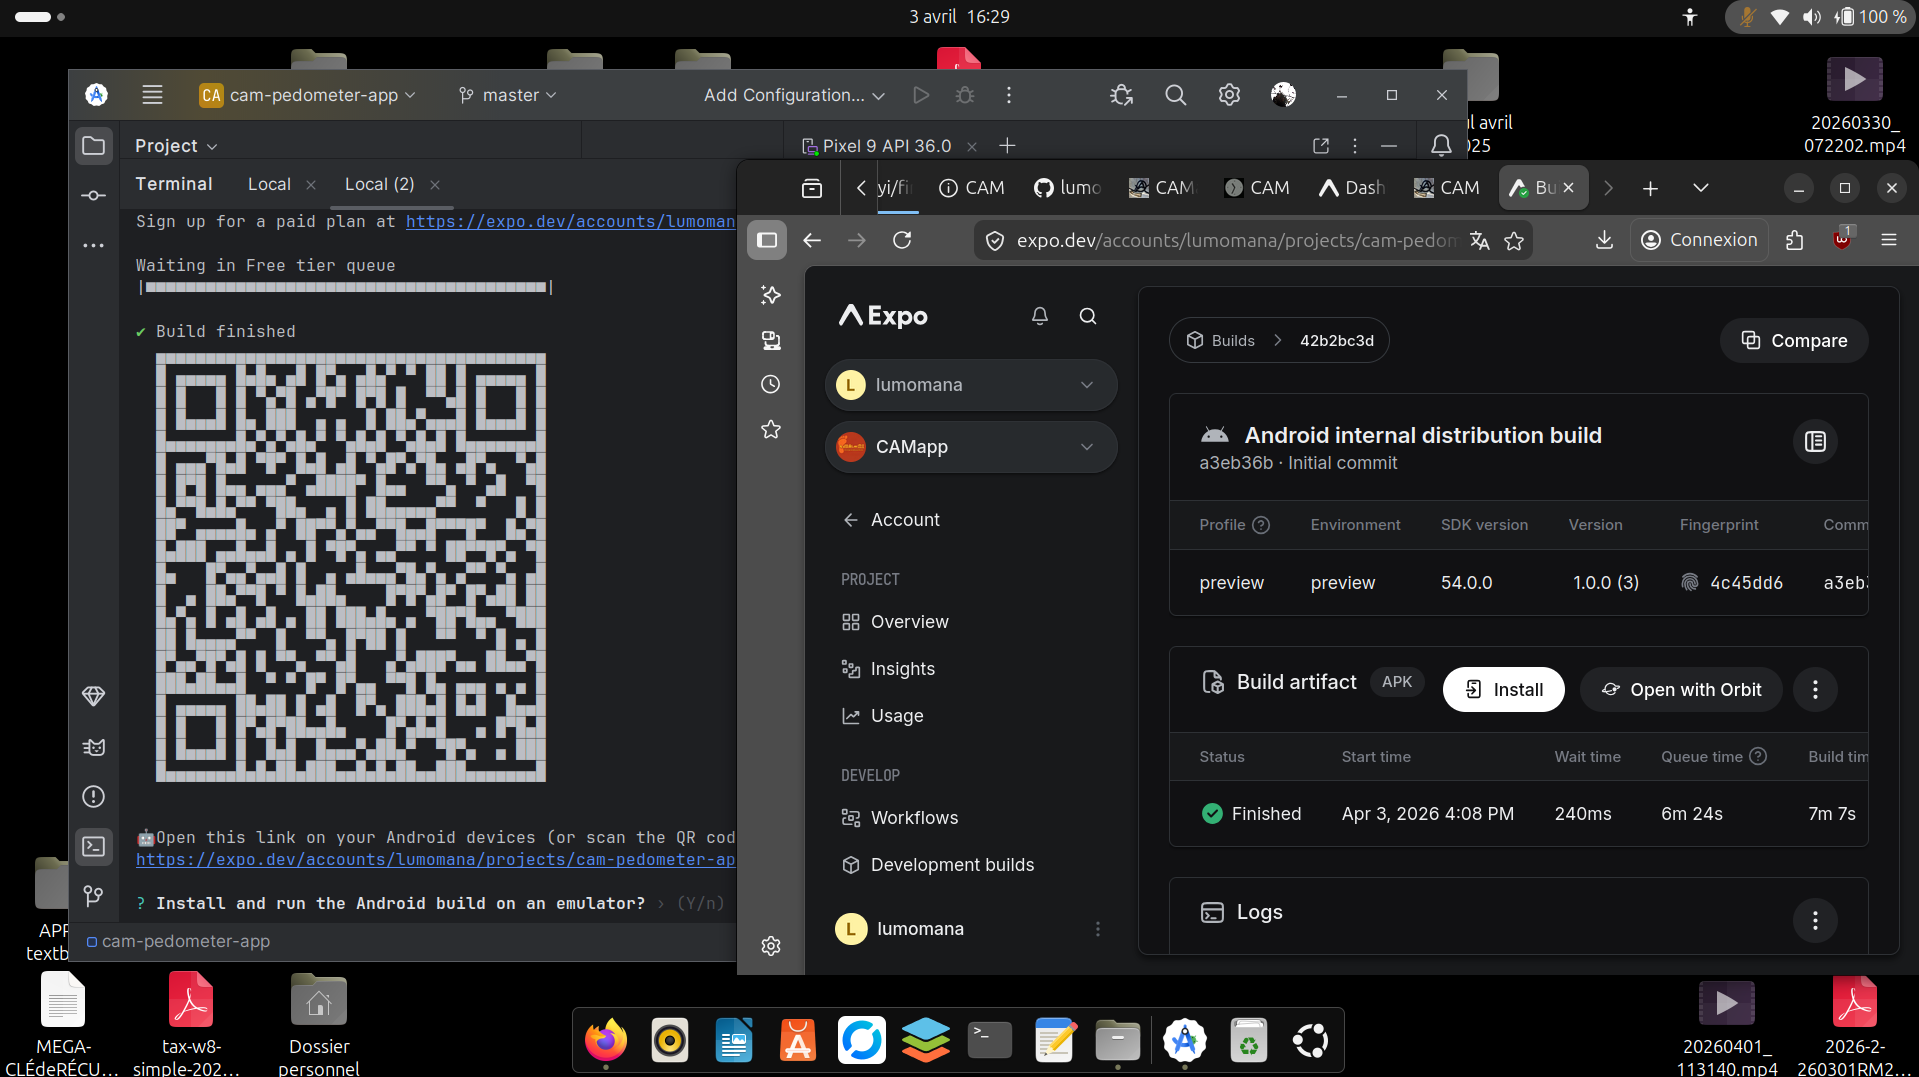Open Android Studio settings gear icon
Screen dimensions: 1919x1077
1229,95
